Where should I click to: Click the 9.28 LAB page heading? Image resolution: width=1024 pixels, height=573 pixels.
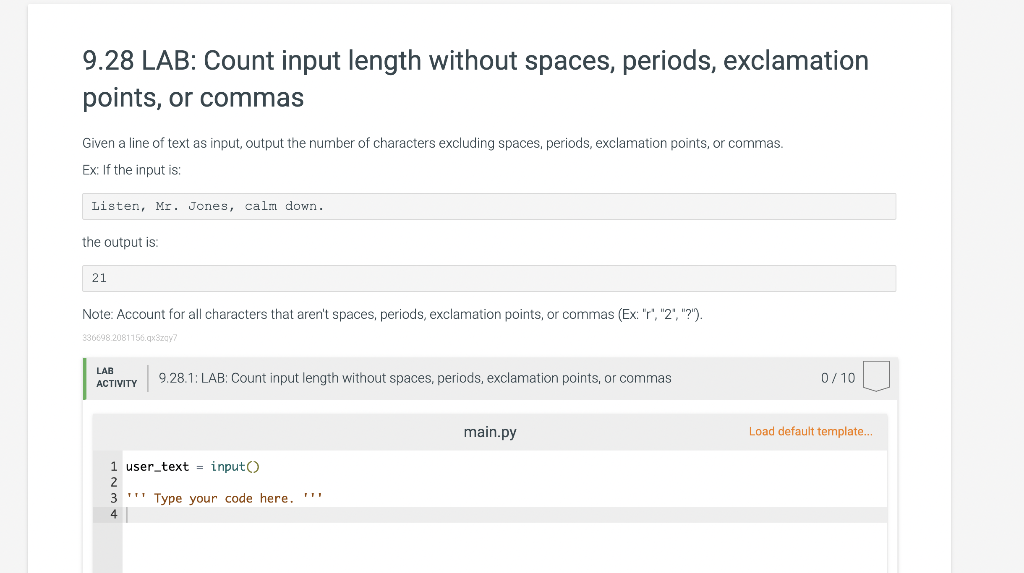(x=475, y=79)
